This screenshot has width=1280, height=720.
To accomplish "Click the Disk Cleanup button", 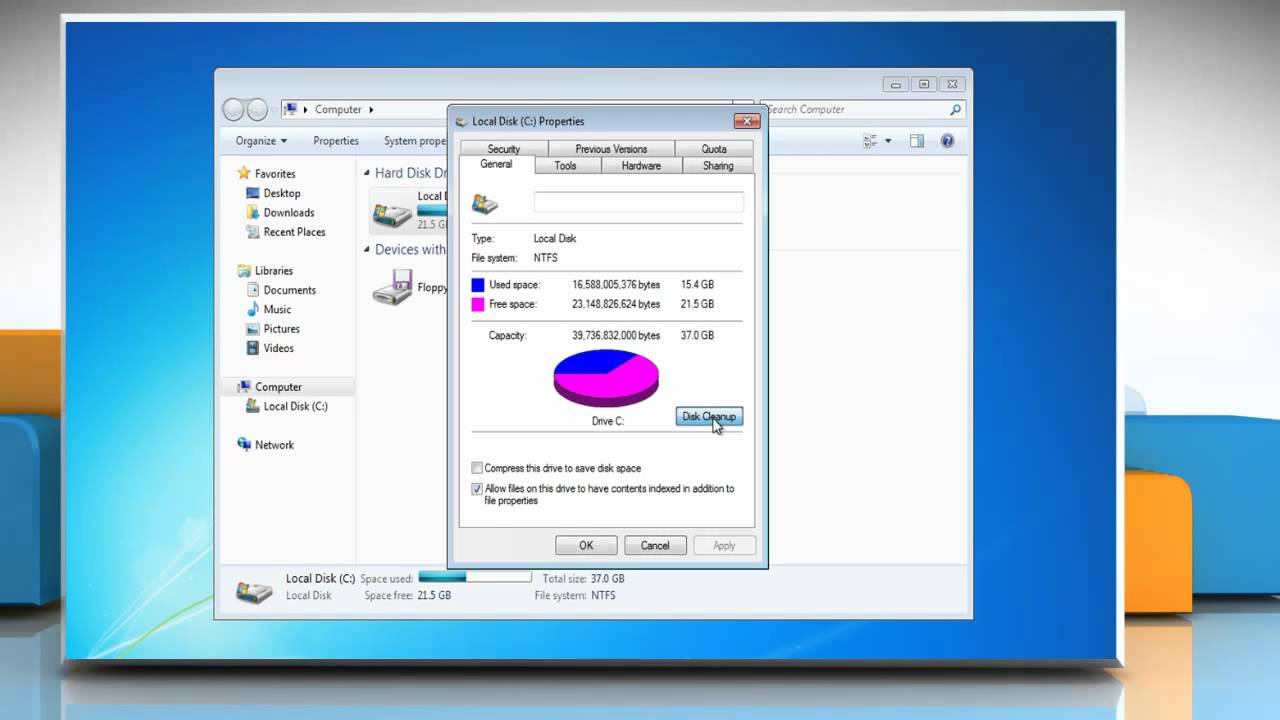I will point(709,417).
